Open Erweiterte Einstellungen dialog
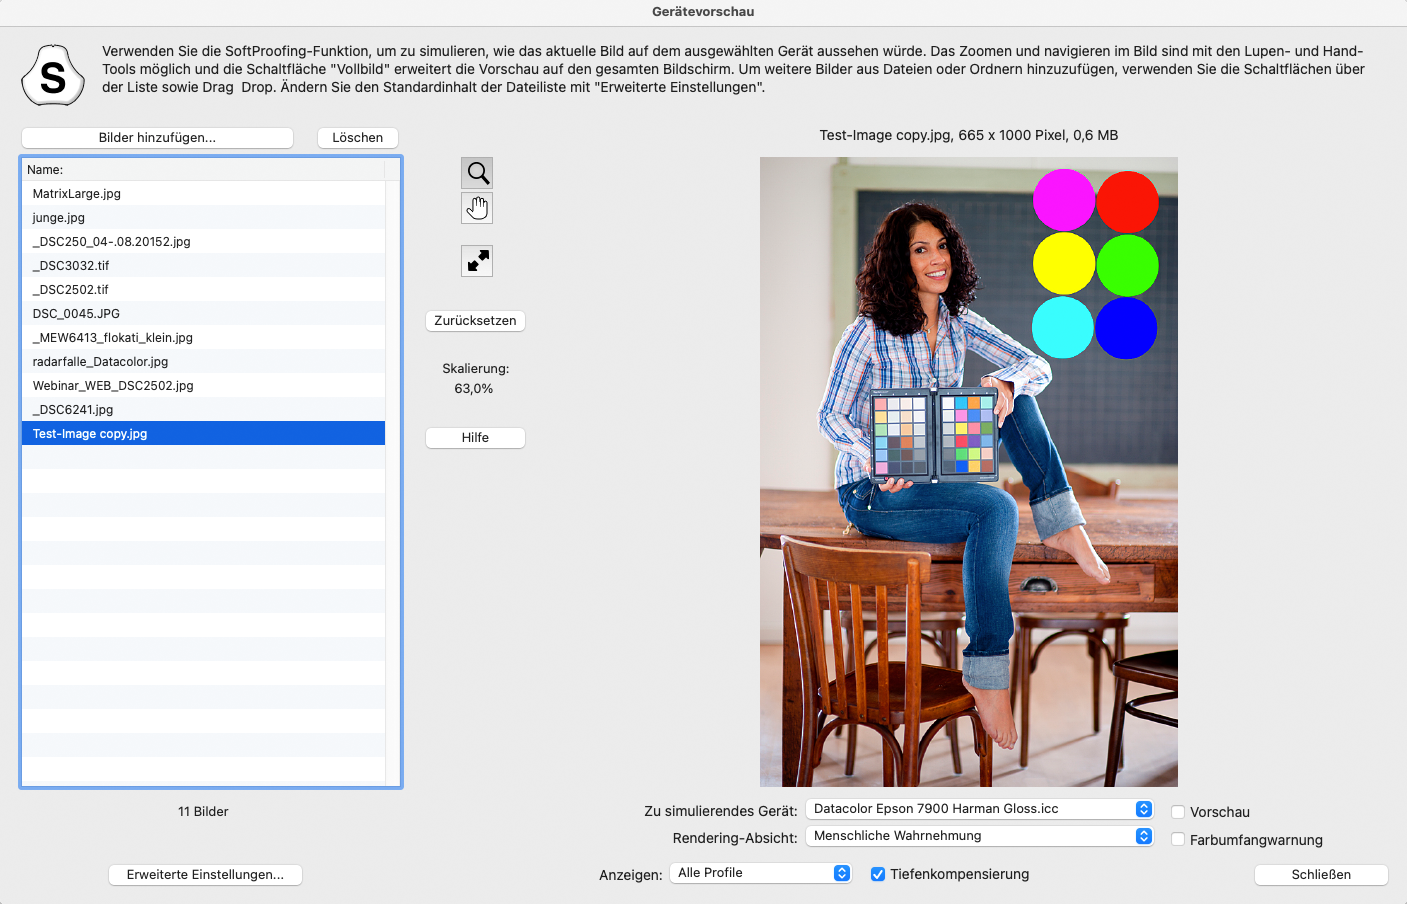This screenshot has width=1407, height=904. click(x=205, y=875)
